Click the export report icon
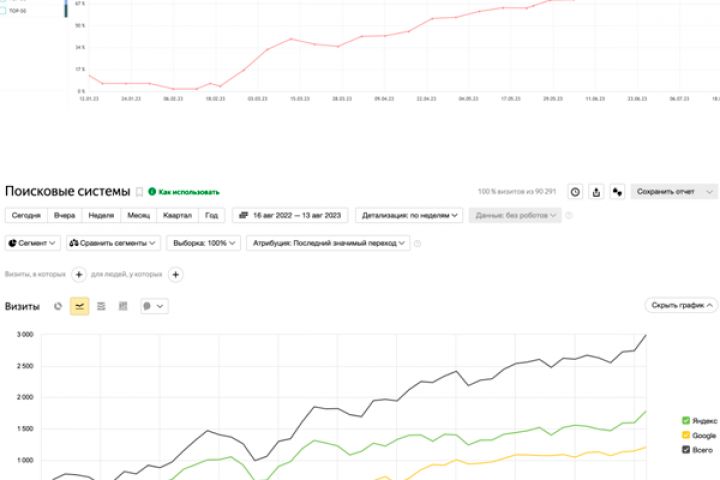The width and height of the screenshot is (720, 480). click(x=596, y=191)
